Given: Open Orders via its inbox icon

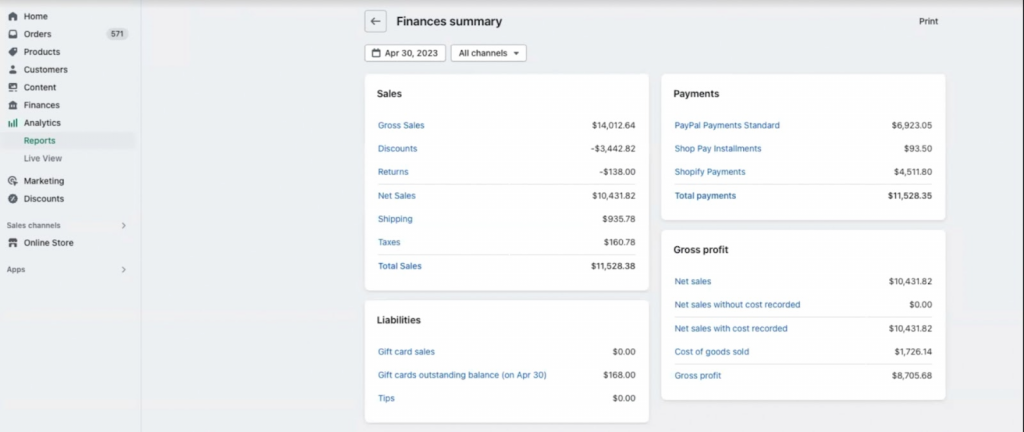Looking at the screenshot, I should [12, 34].
